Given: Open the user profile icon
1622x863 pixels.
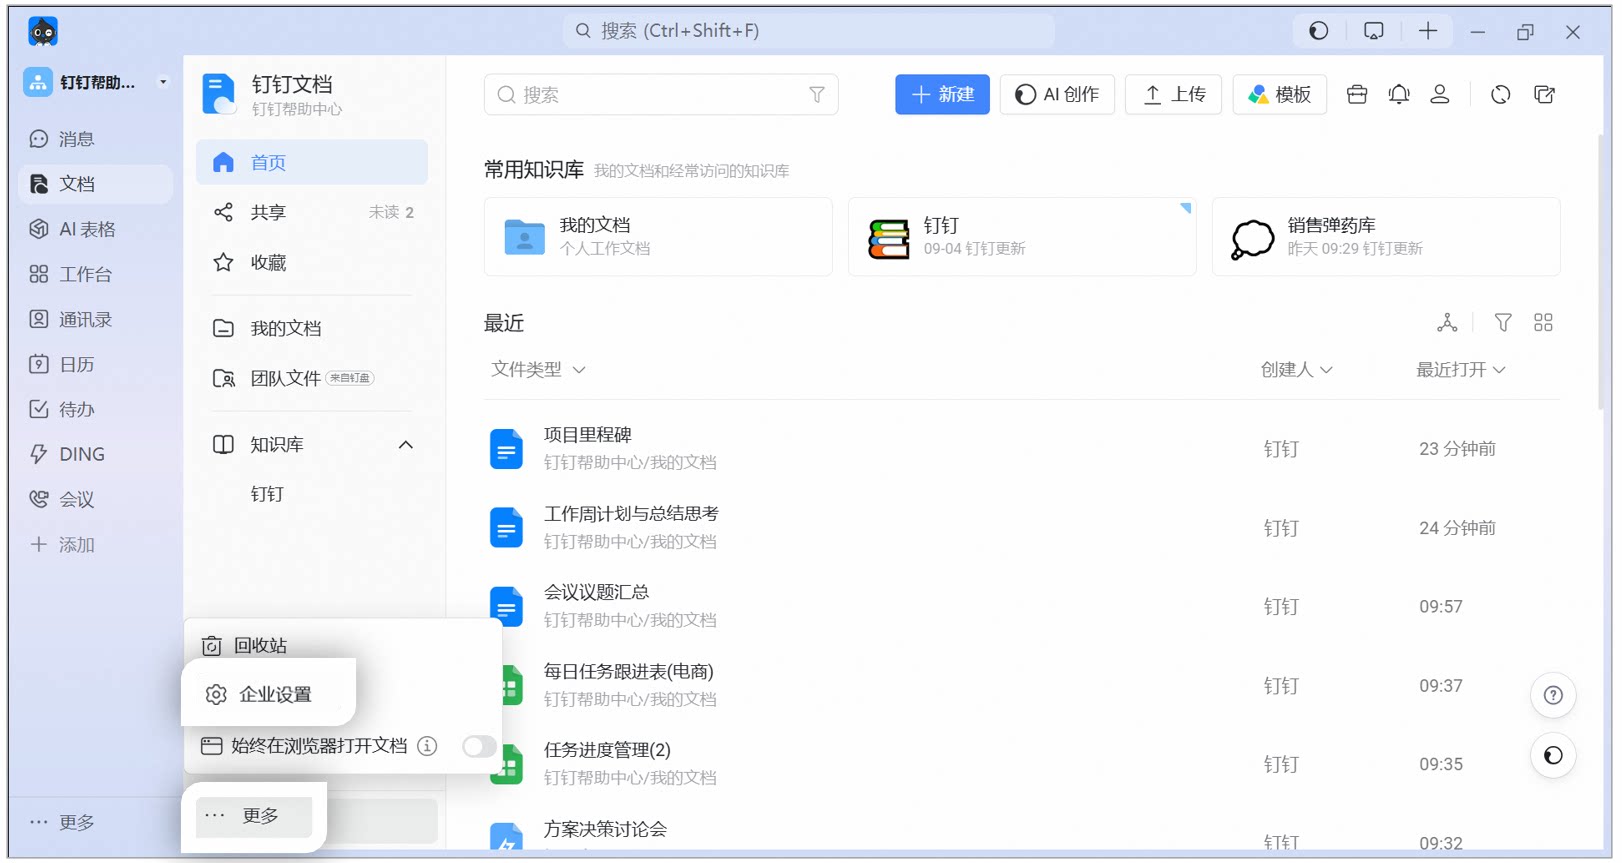Looking at the screenshot, I should 1440,95.
